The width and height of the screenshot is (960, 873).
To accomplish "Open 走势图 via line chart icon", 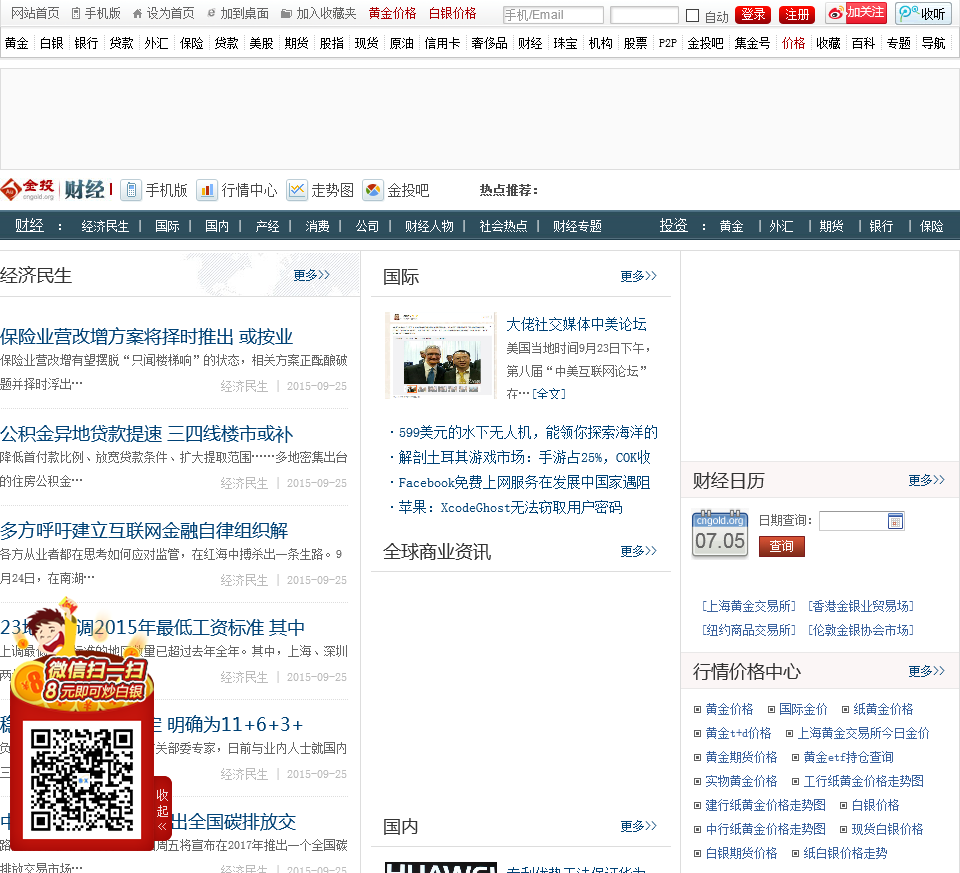I will point(297,190).
